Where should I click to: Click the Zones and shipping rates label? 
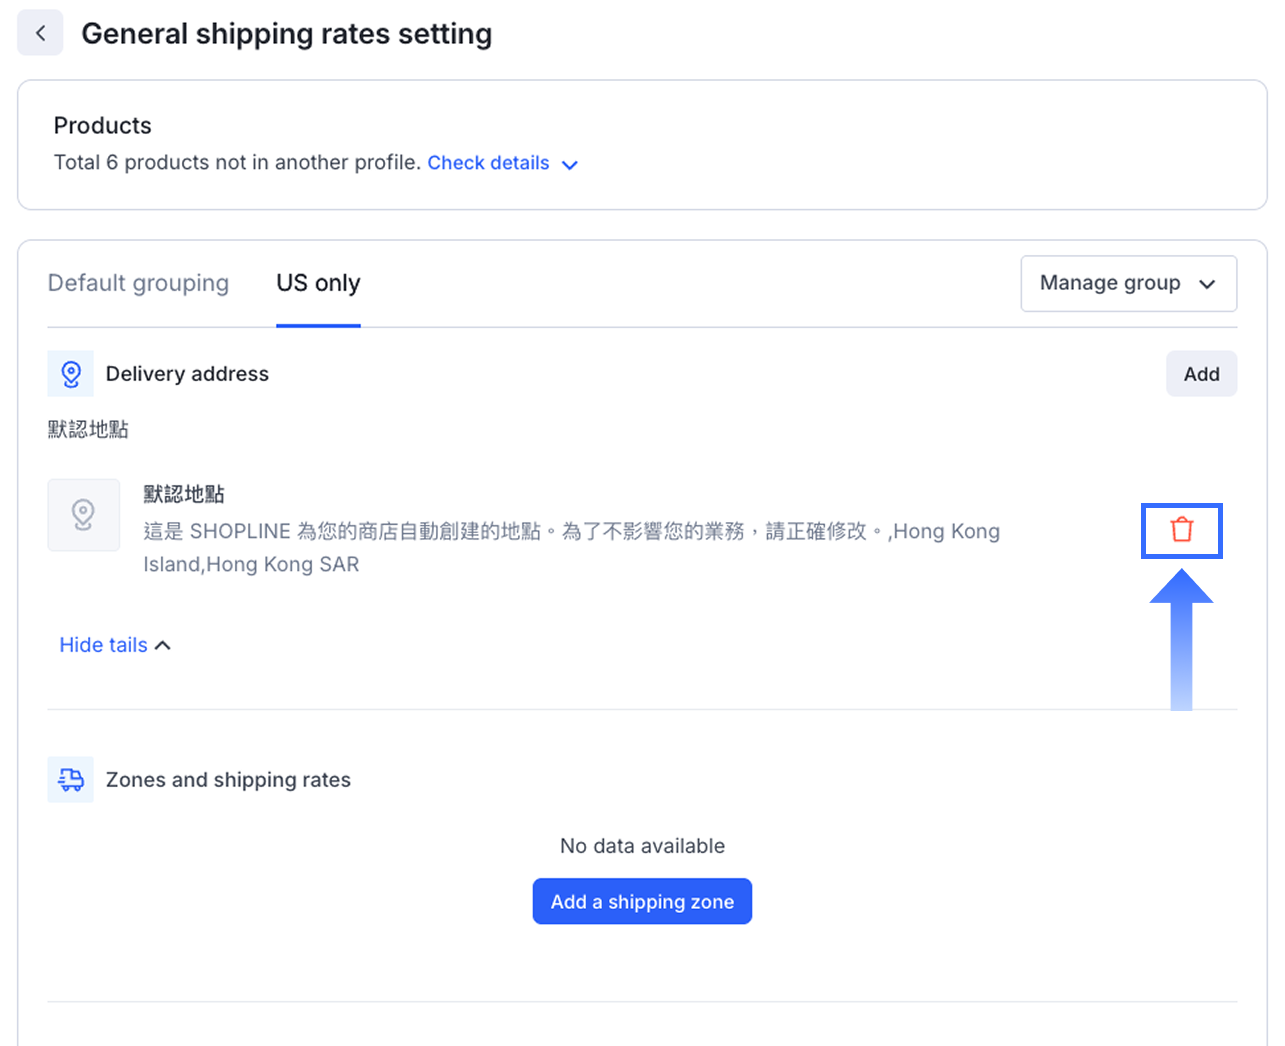228,780
